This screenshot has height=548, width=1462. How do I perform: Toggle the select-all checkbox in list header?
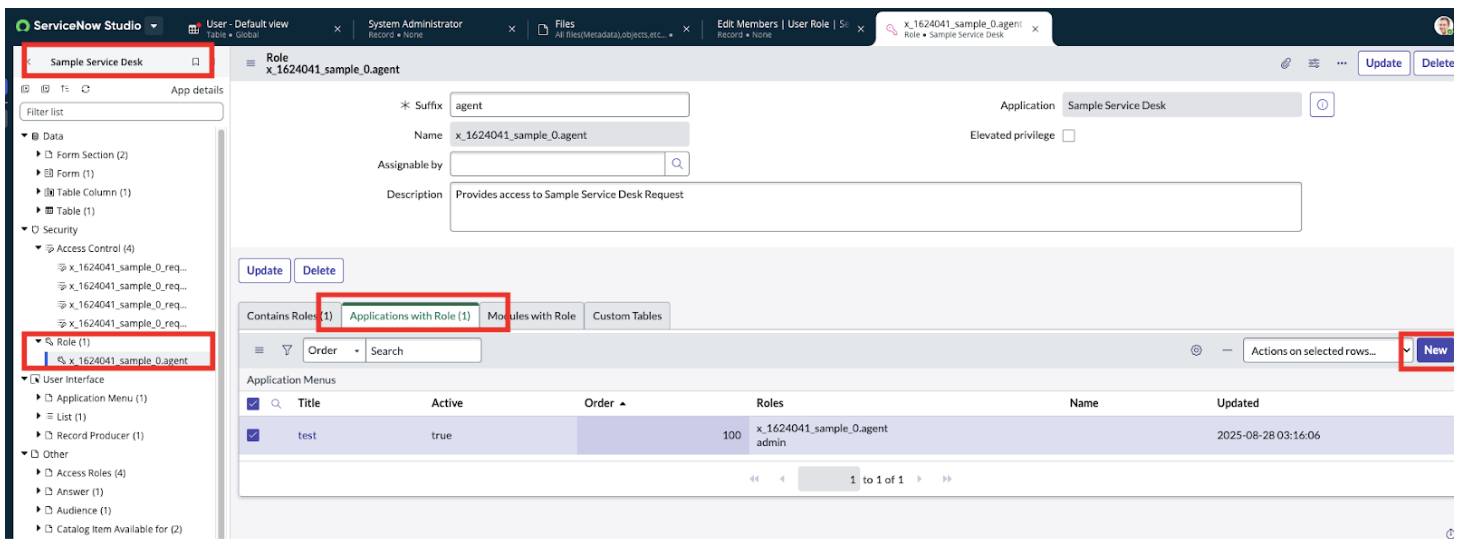point(253,404)
